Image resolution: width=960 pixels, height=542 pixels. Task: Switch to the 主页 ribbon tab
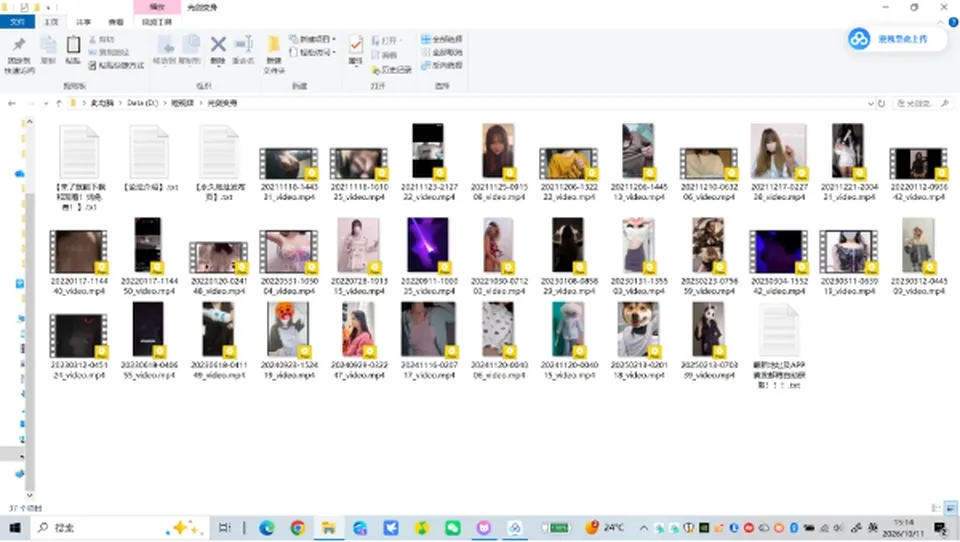(51, 22)
